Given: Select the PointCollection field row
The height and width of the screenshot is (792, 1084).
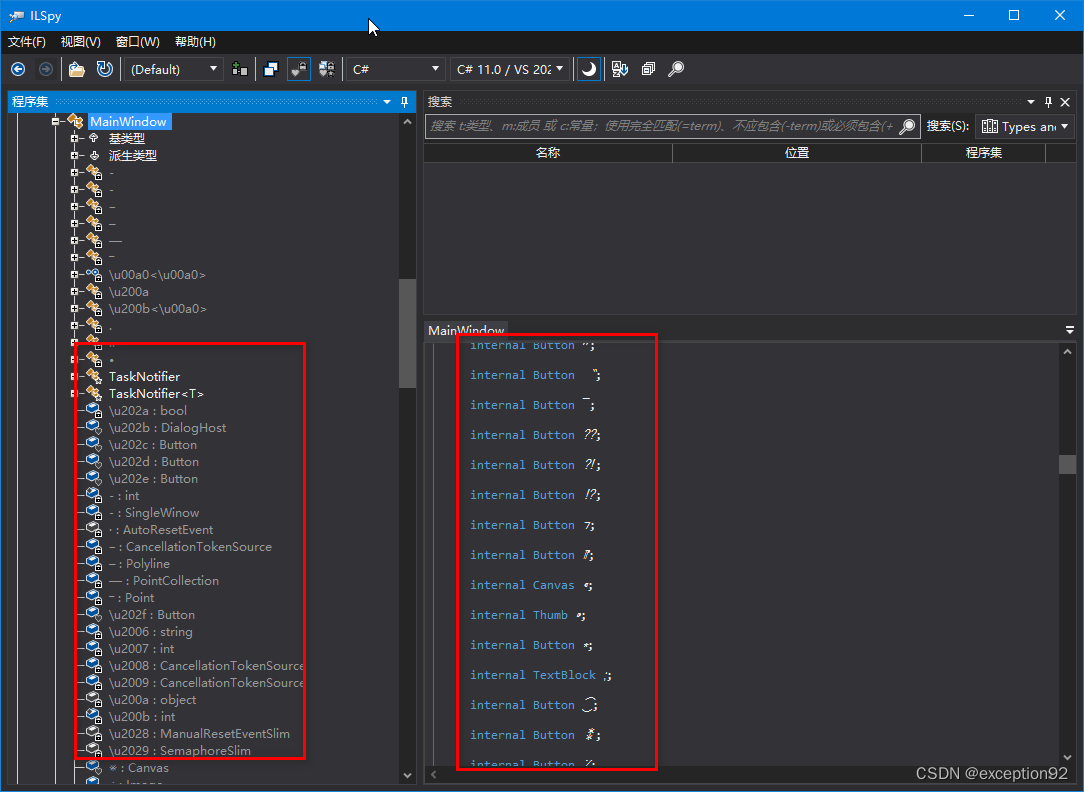Looking at the screenshot, I should tap(164, 581).
